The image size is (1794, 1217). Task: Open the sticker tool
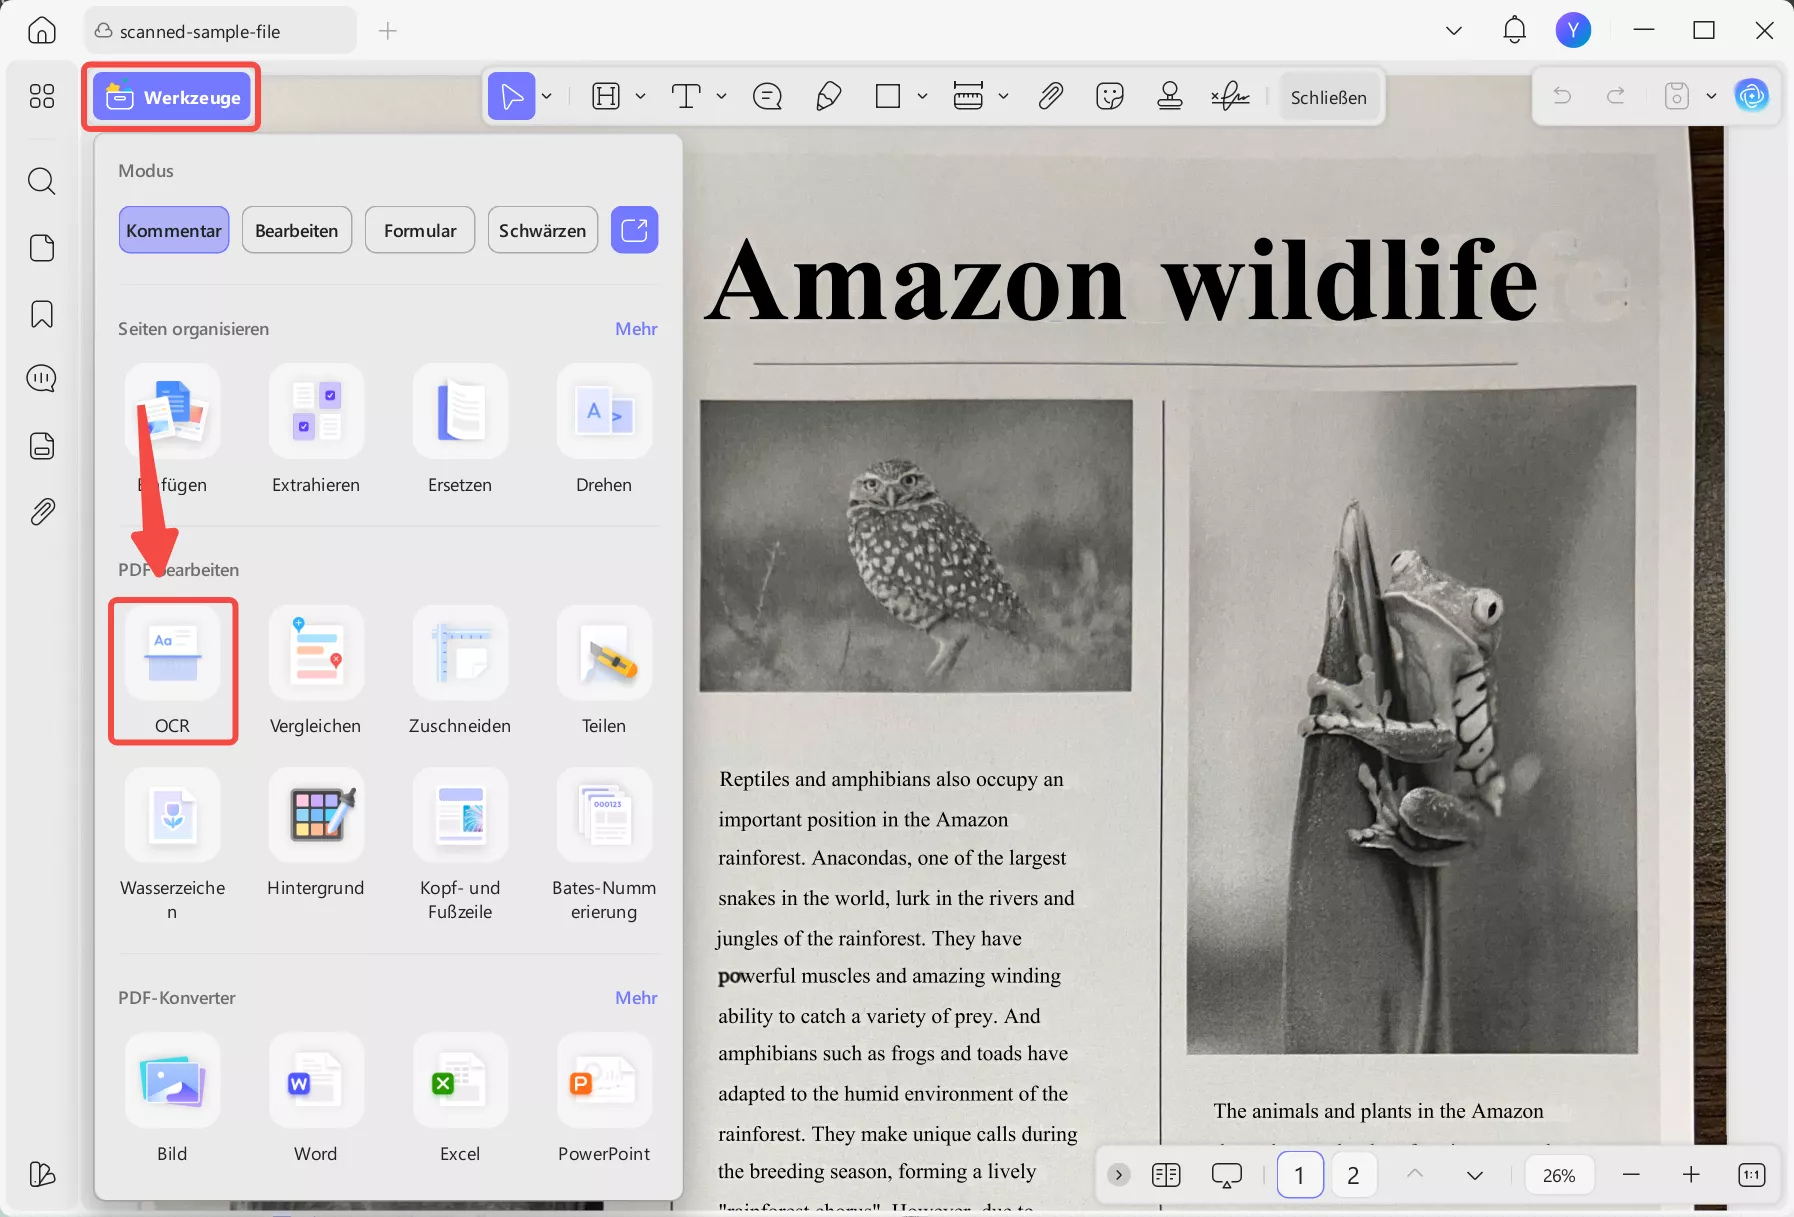(1110, 96)
